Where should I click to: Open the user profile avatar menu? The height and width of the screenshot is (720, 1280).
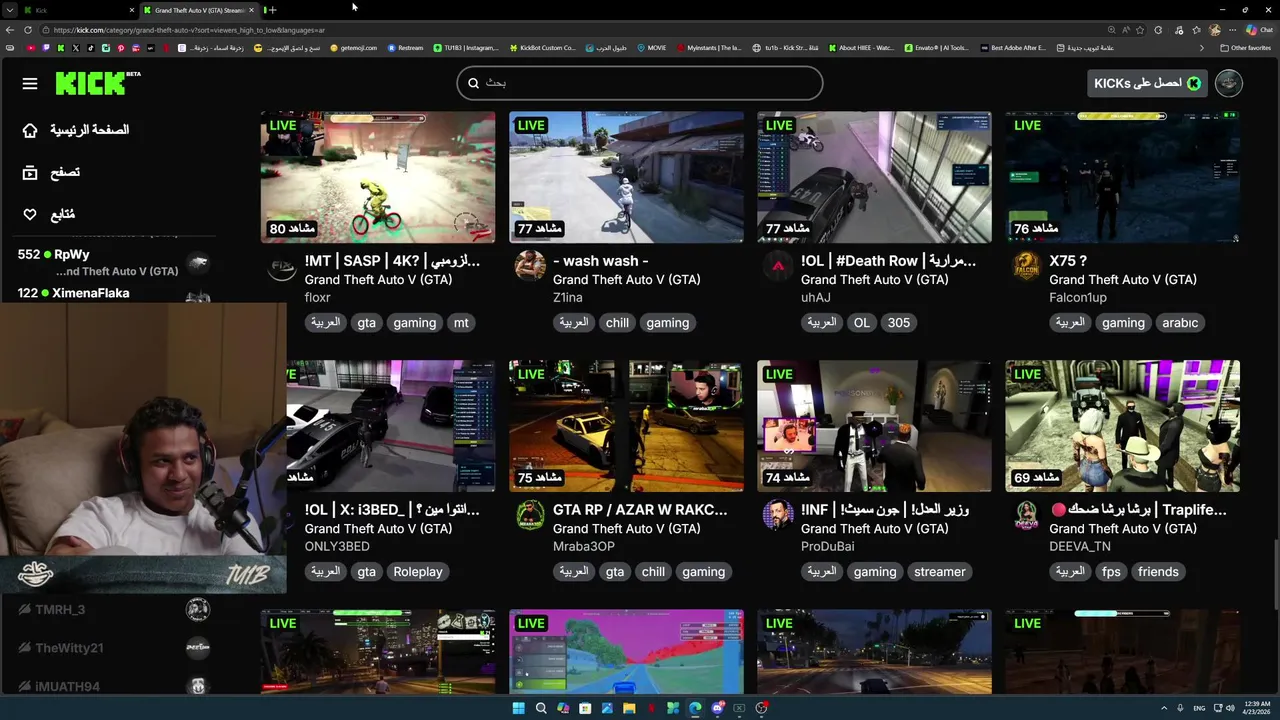pyautogui.click(x=1229, y=83)
